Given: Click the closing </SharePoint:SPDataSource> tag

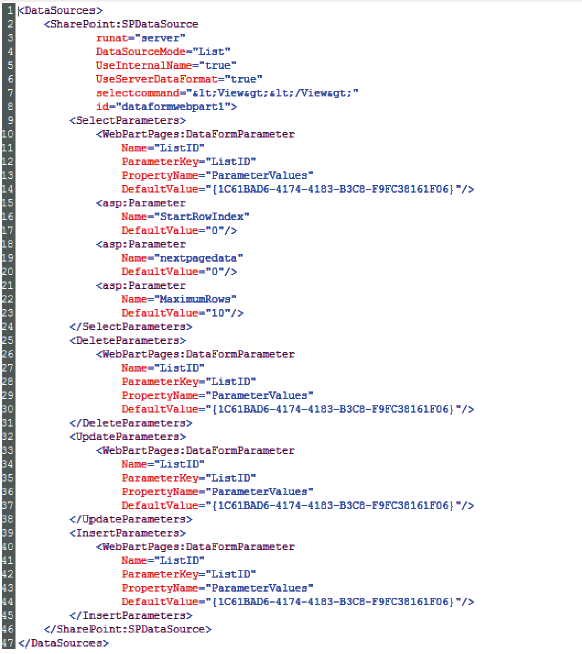Looking at the screenshot, I should pos(128,629).
